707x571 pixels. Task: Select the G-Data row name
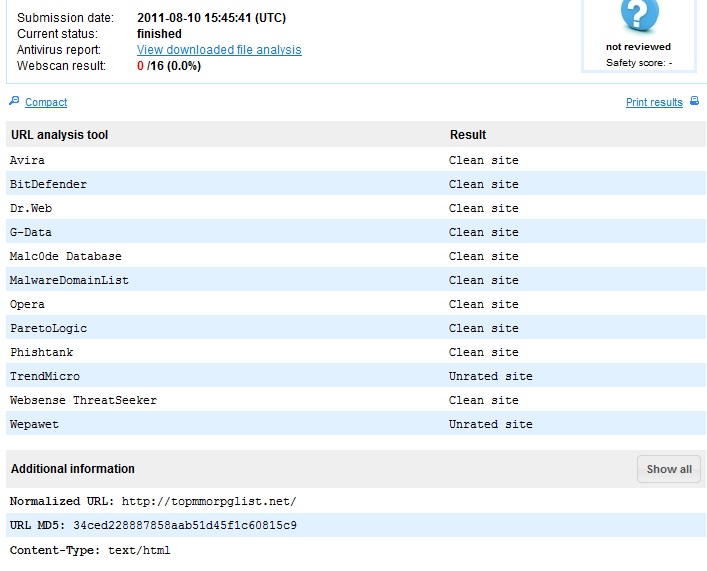31,232
